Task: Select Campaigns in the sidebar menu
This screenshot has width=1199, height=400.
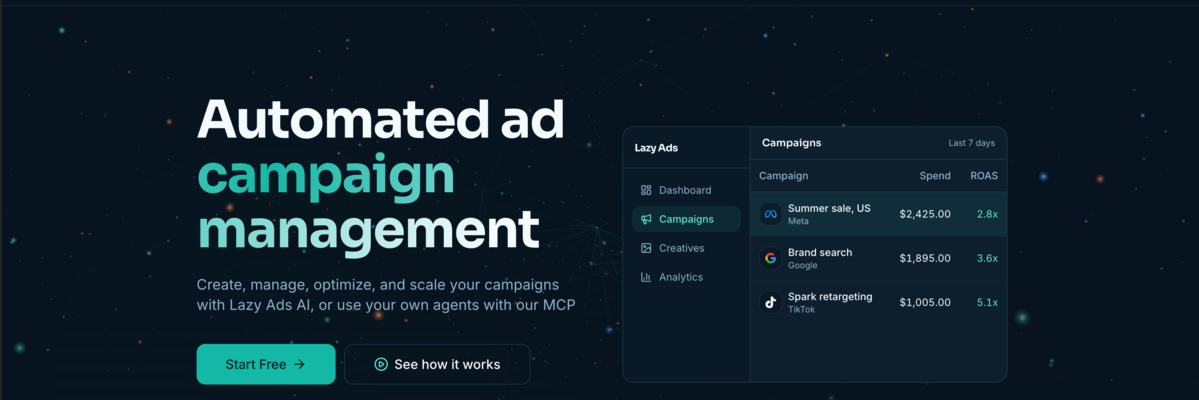Action: click(x=686, y=219)
